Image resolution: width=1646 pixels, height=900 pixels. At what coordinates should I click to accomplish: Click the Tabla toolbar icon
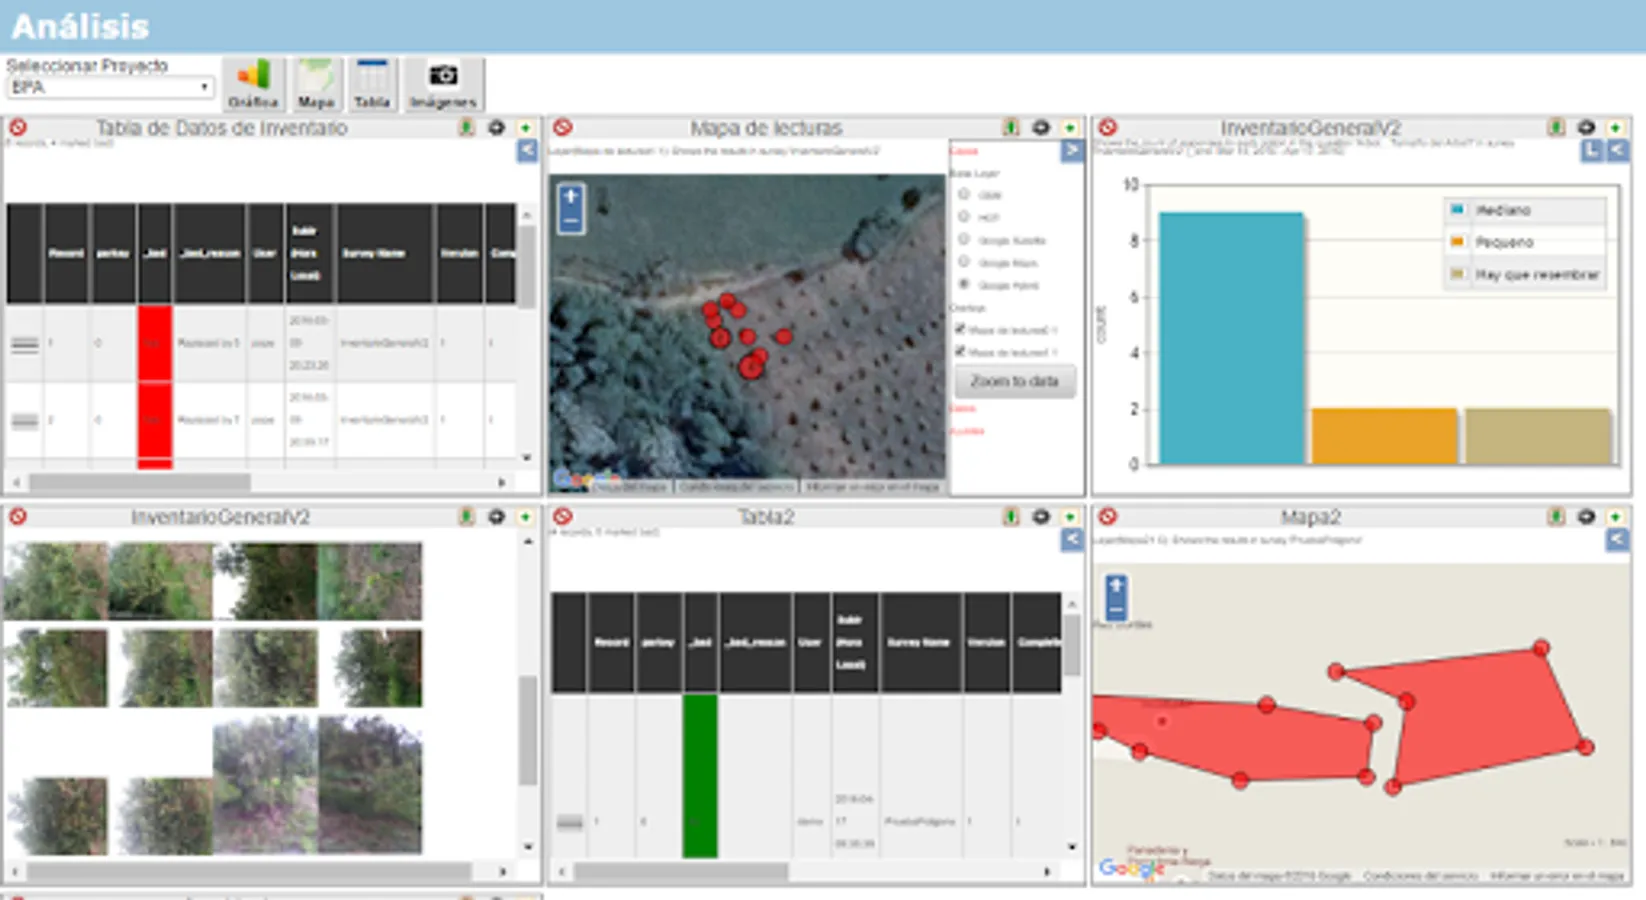click(x=372, y=84)
